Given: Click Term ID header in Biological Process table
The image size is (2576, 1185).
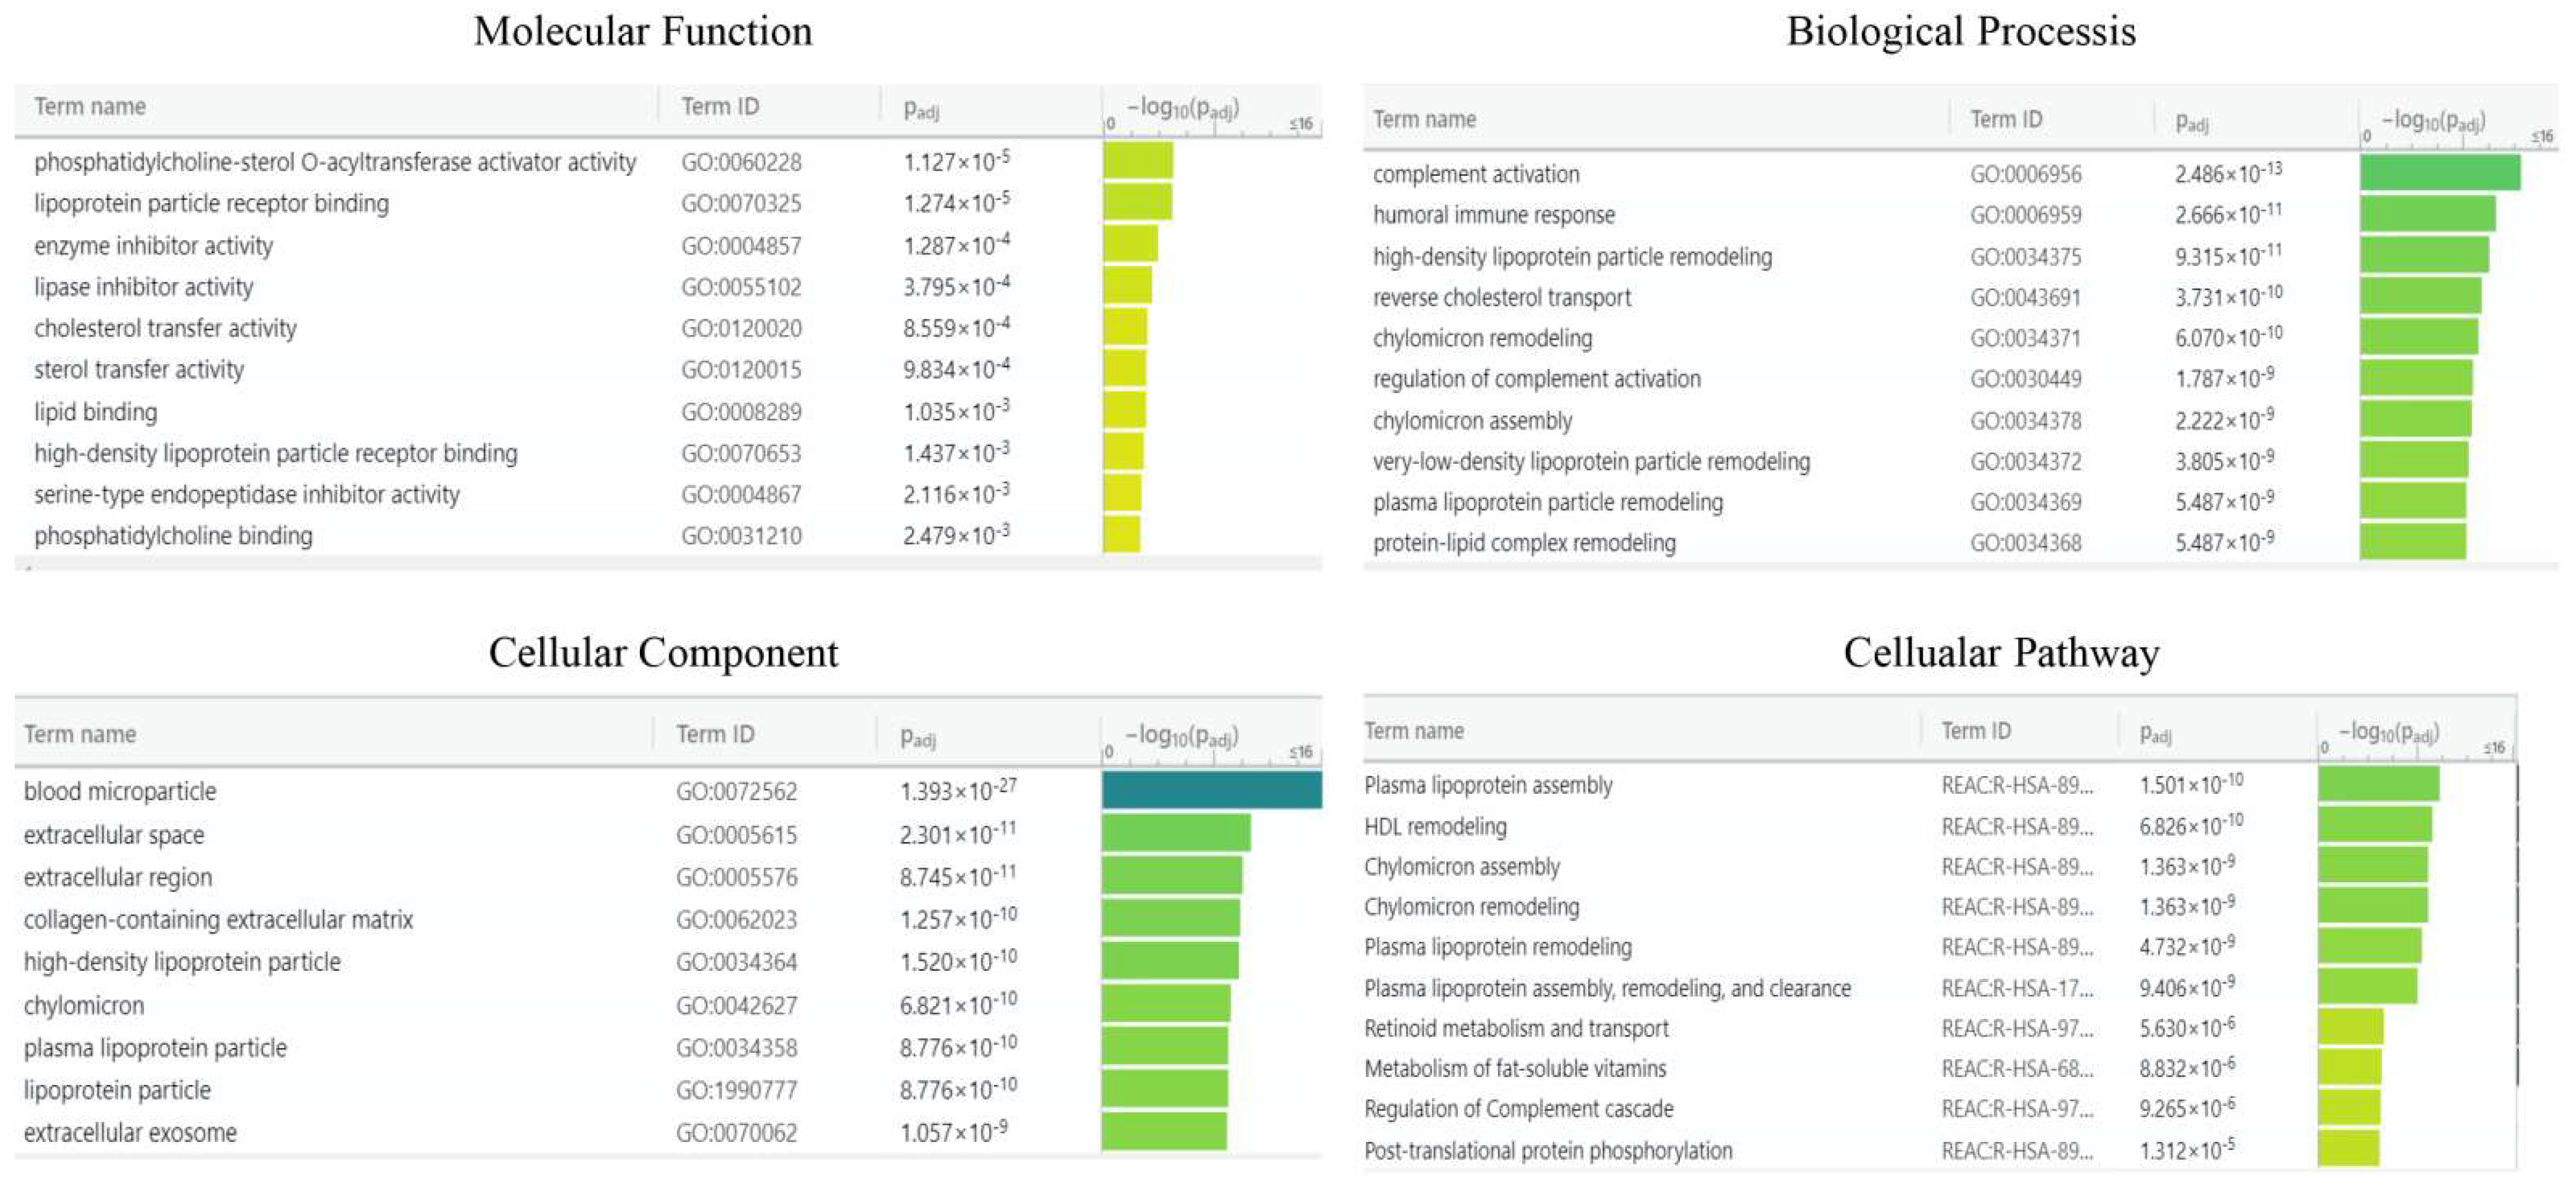Looking at the screenshot, I should pyautogui.click(x=2006, y=119).
